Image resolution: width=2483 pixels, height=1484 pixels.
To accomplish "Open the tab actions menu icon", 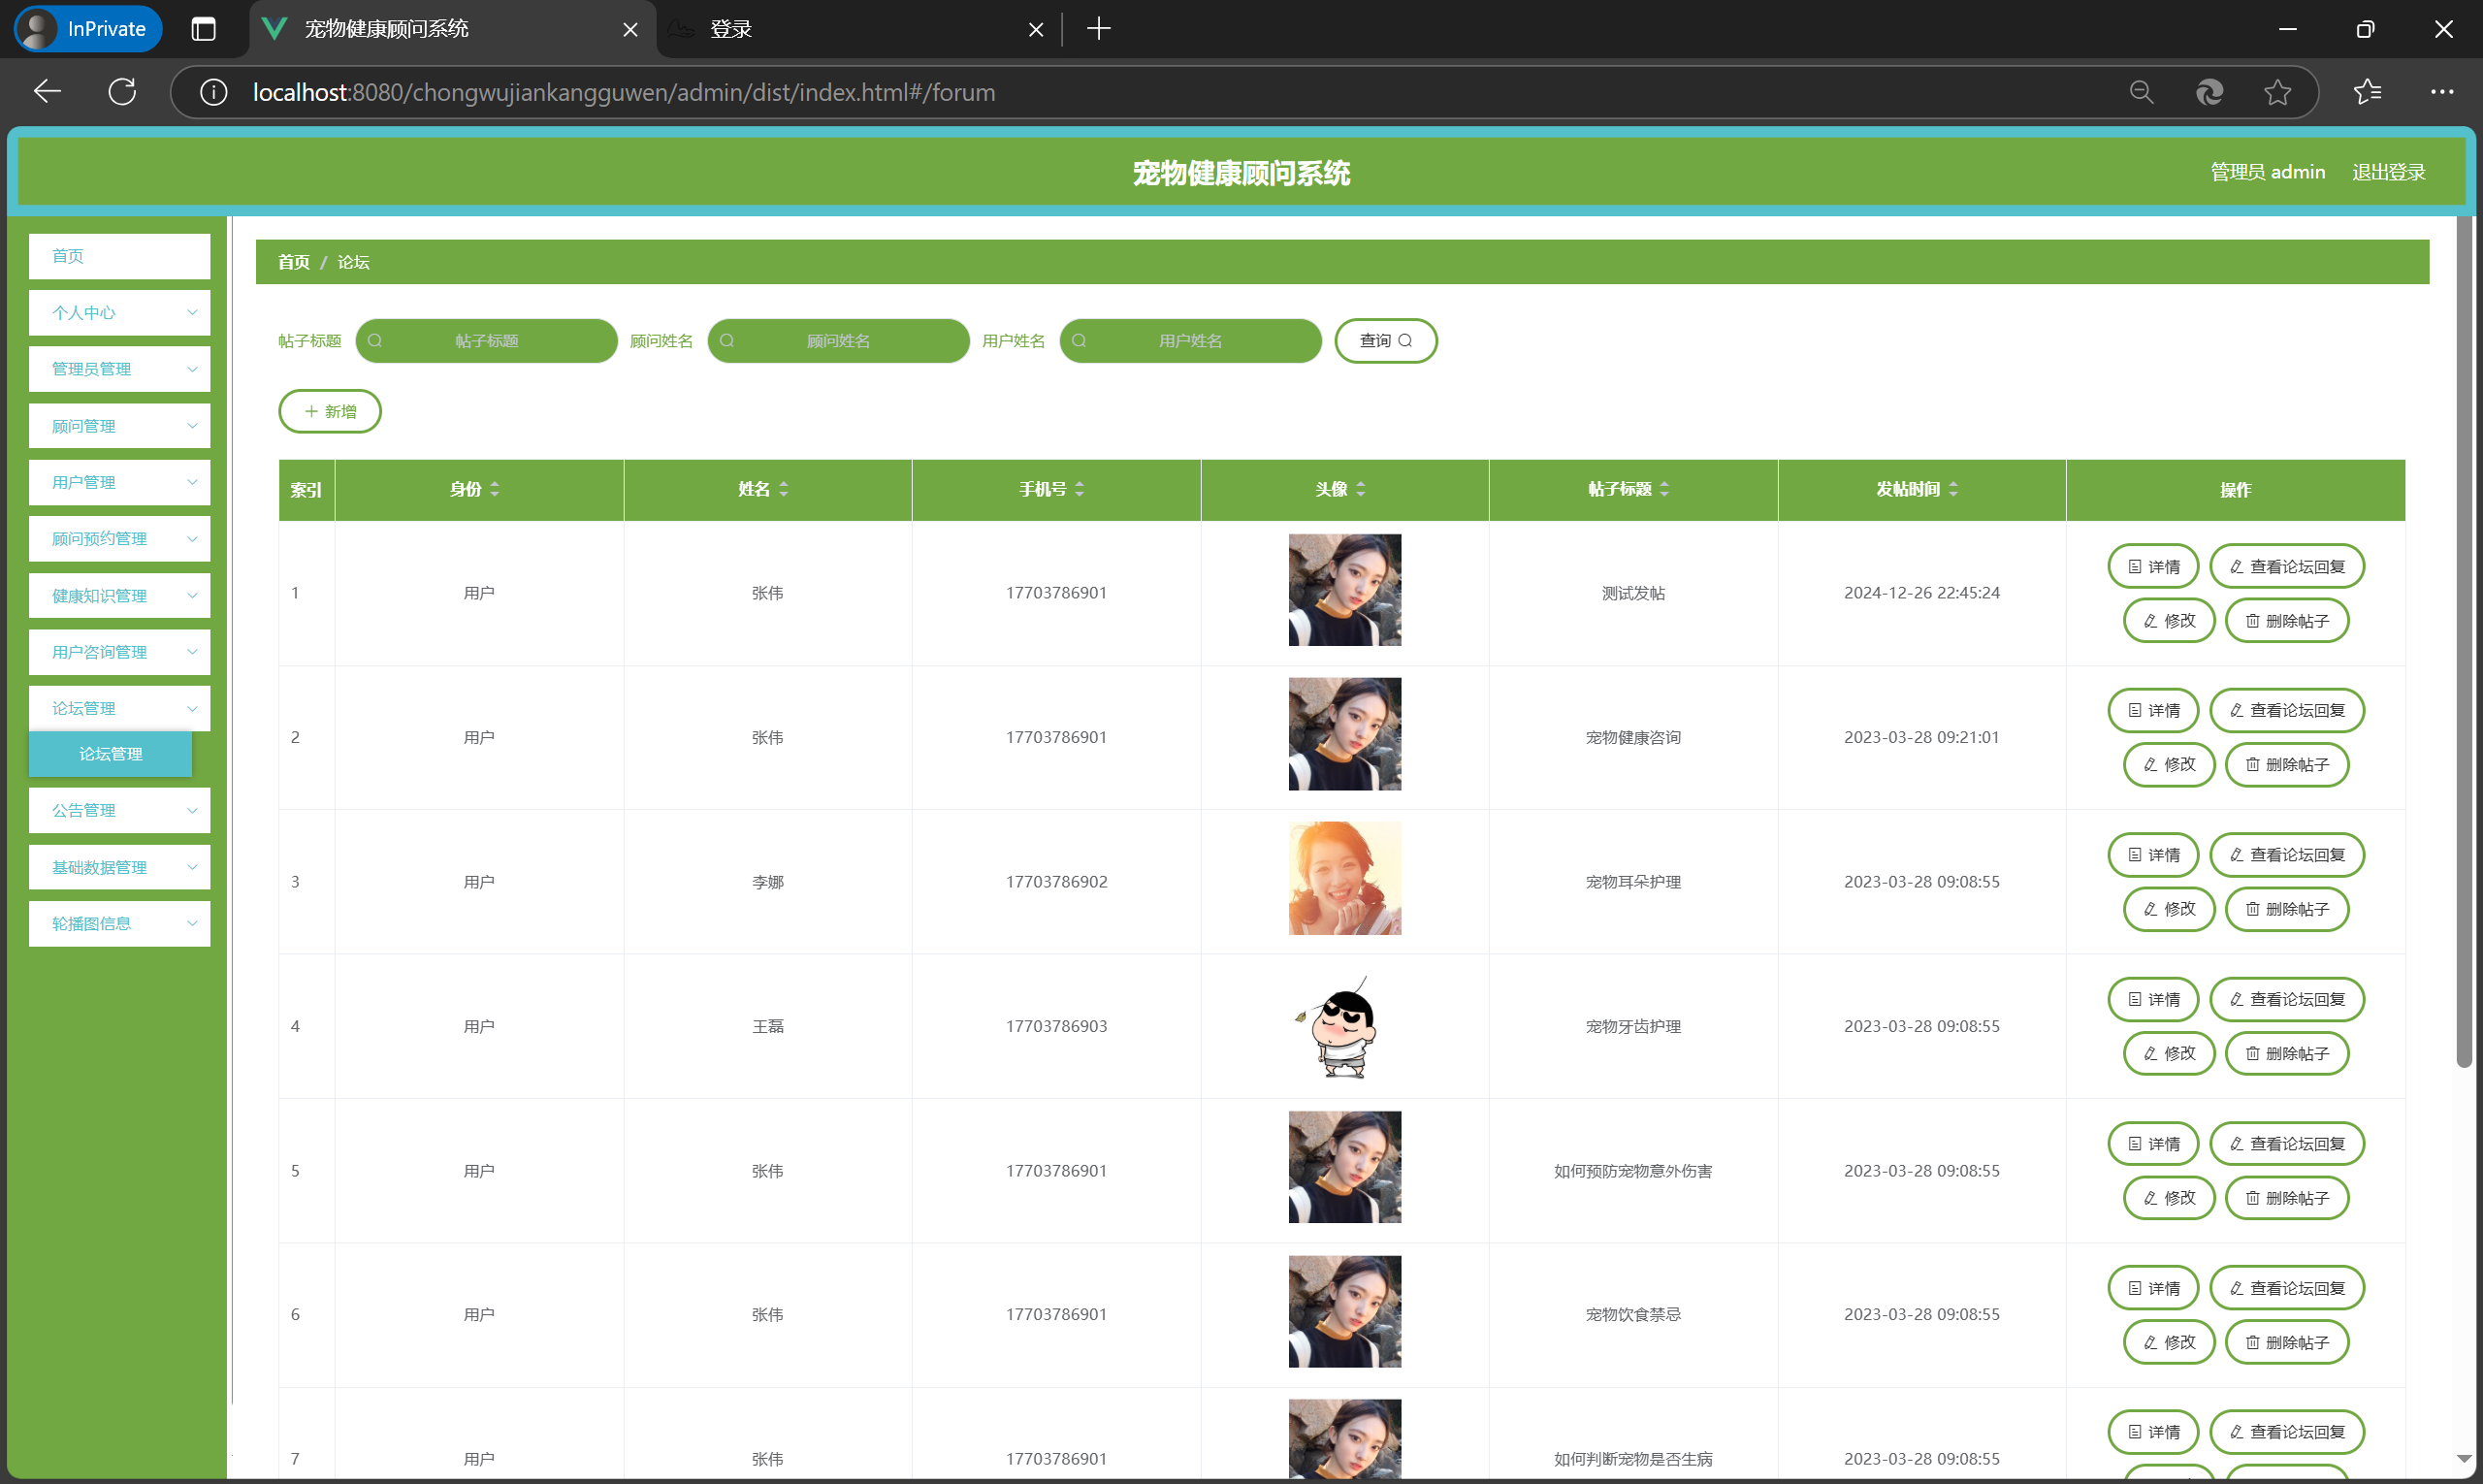I will click(203, 29).
